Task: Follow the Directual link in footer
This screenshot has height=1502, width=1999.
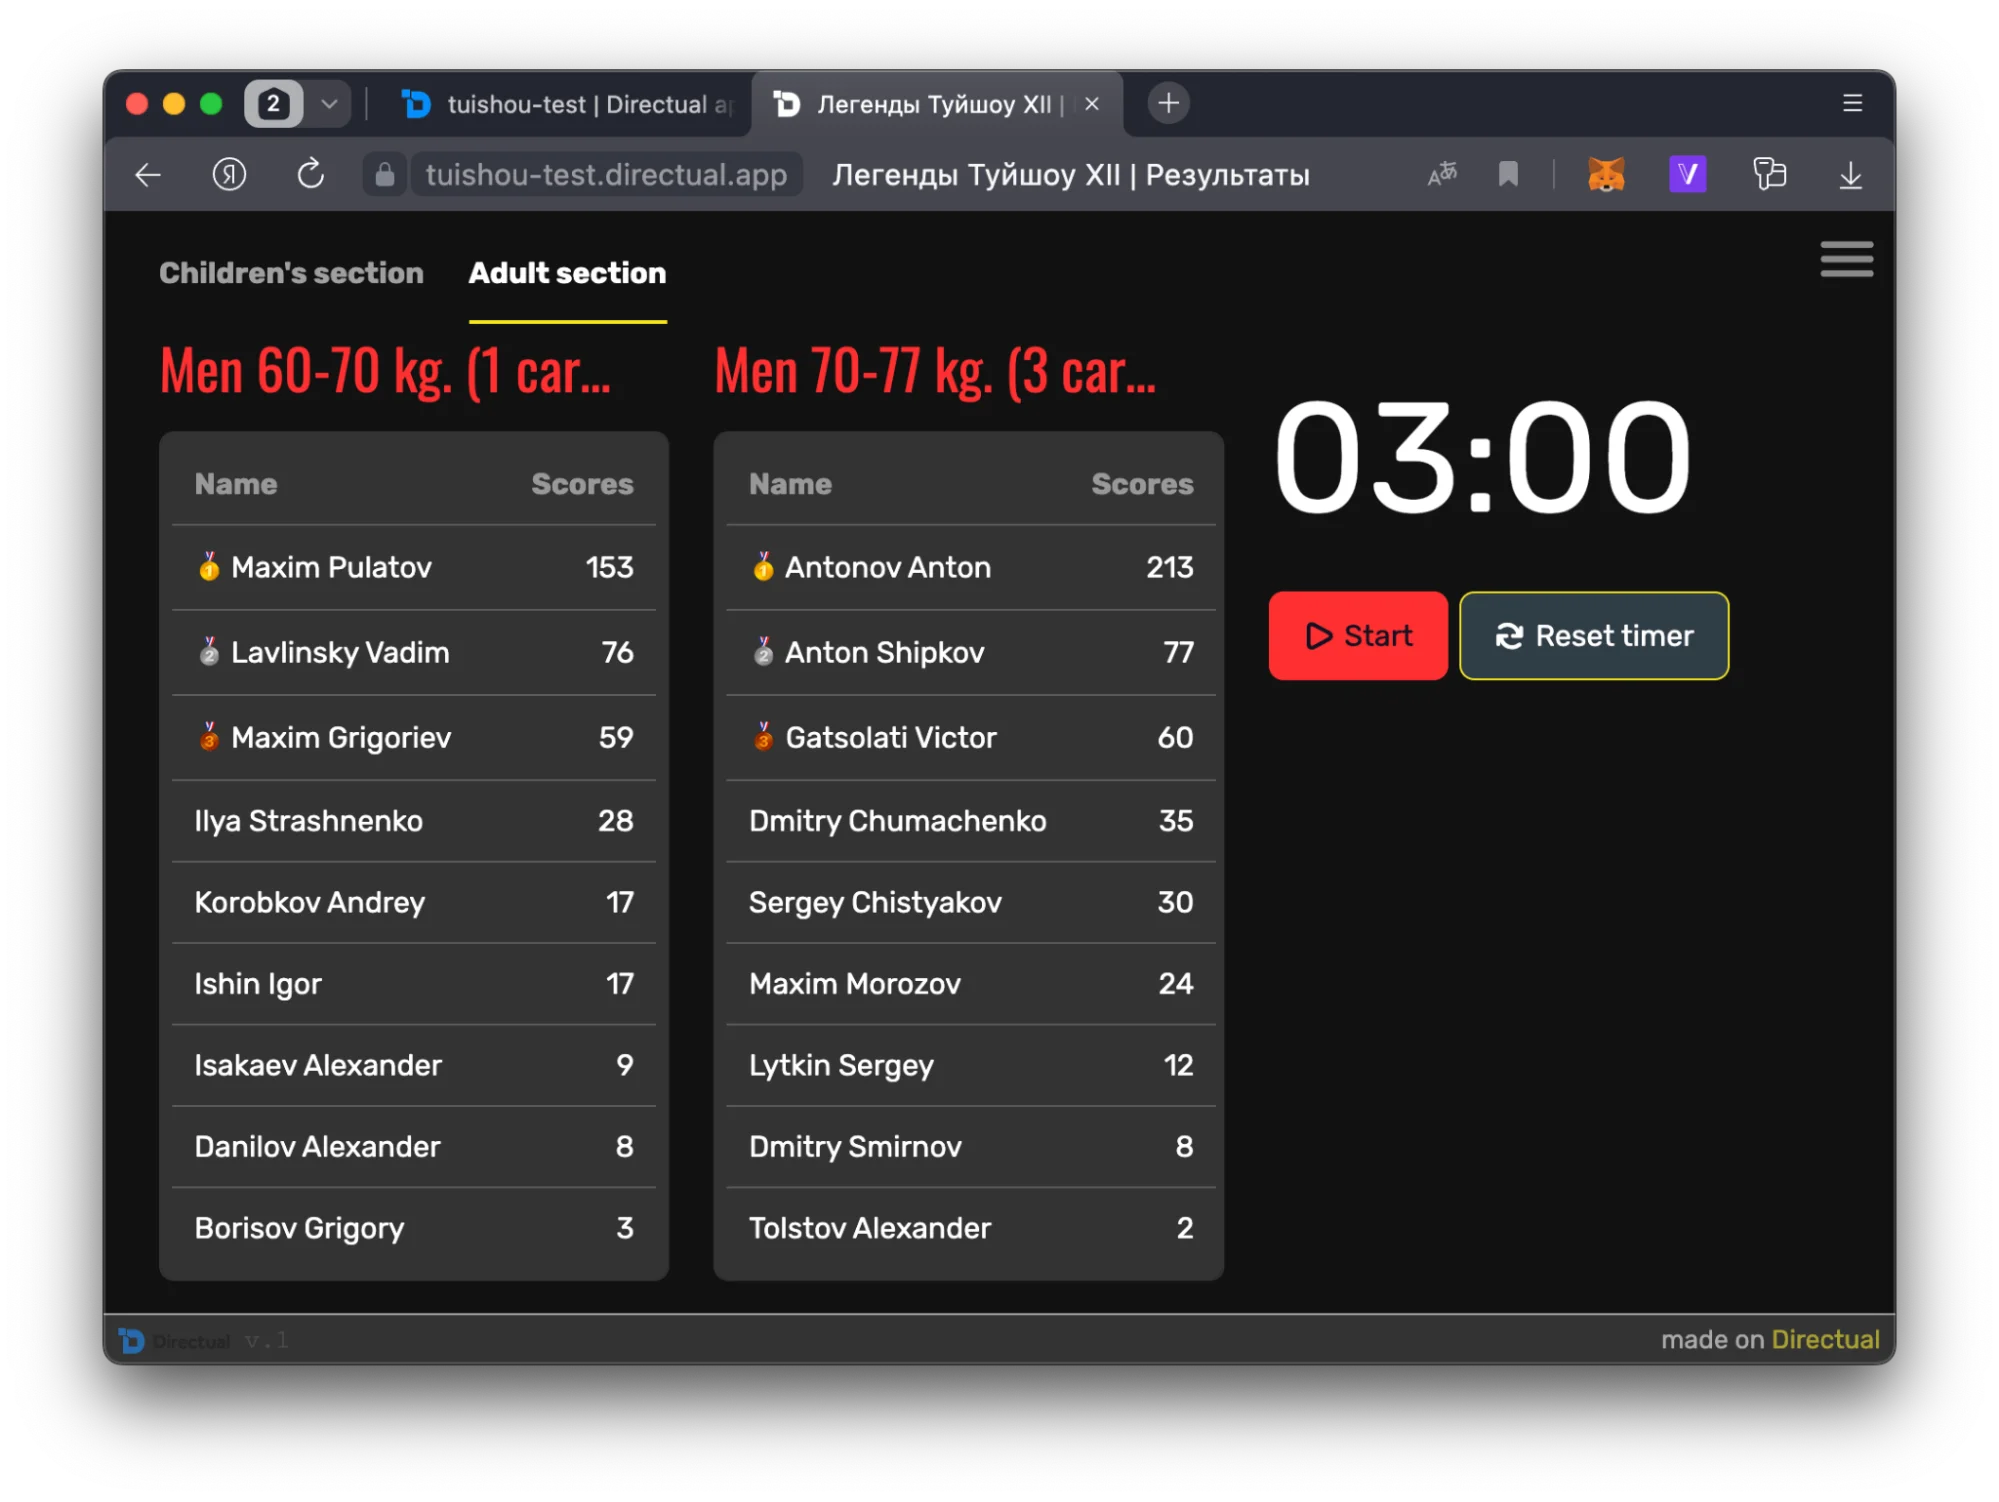Action: (x=1825, y=1340)
